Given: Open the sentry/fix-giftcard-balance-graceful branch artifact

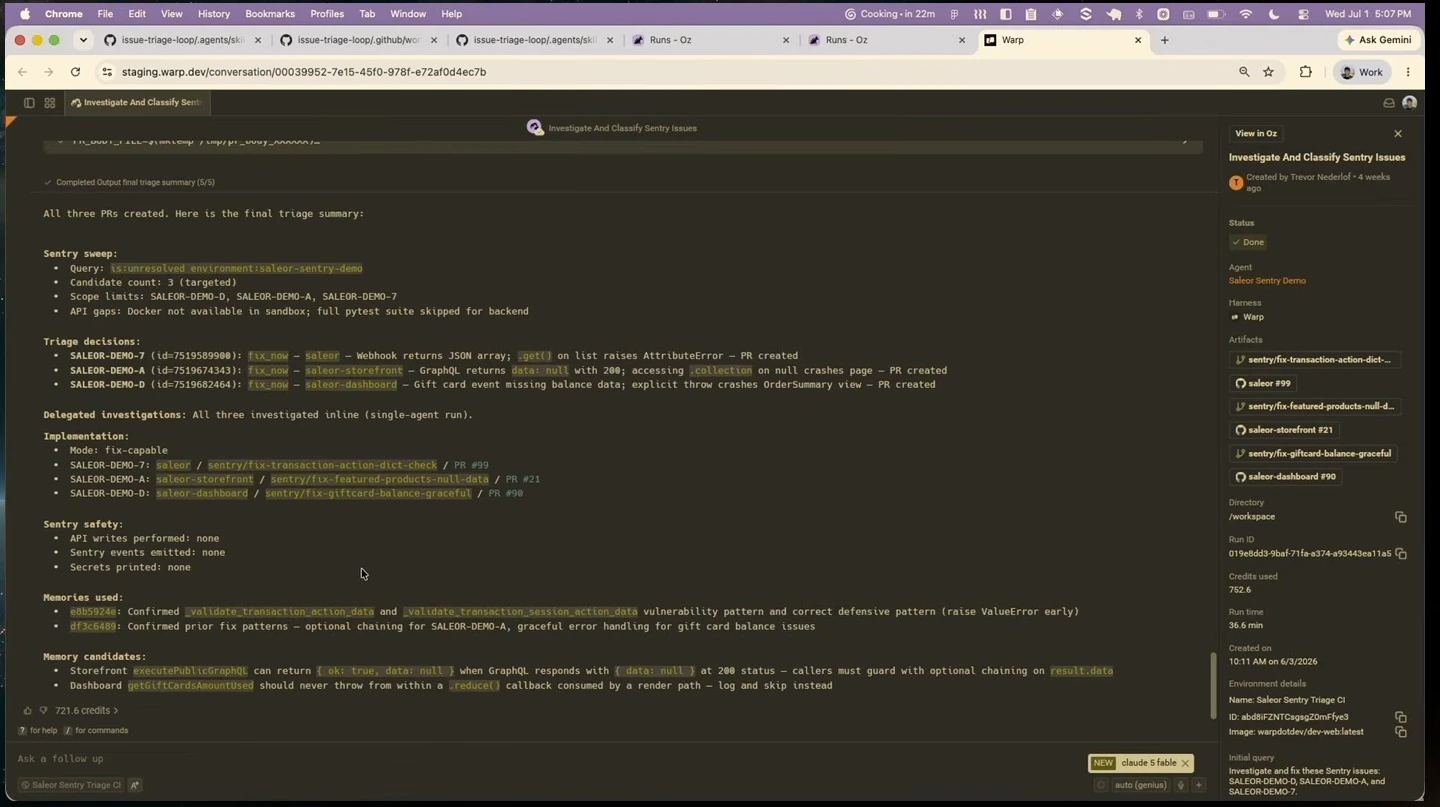Looking at the screenshot, I should coord(1314,454).
